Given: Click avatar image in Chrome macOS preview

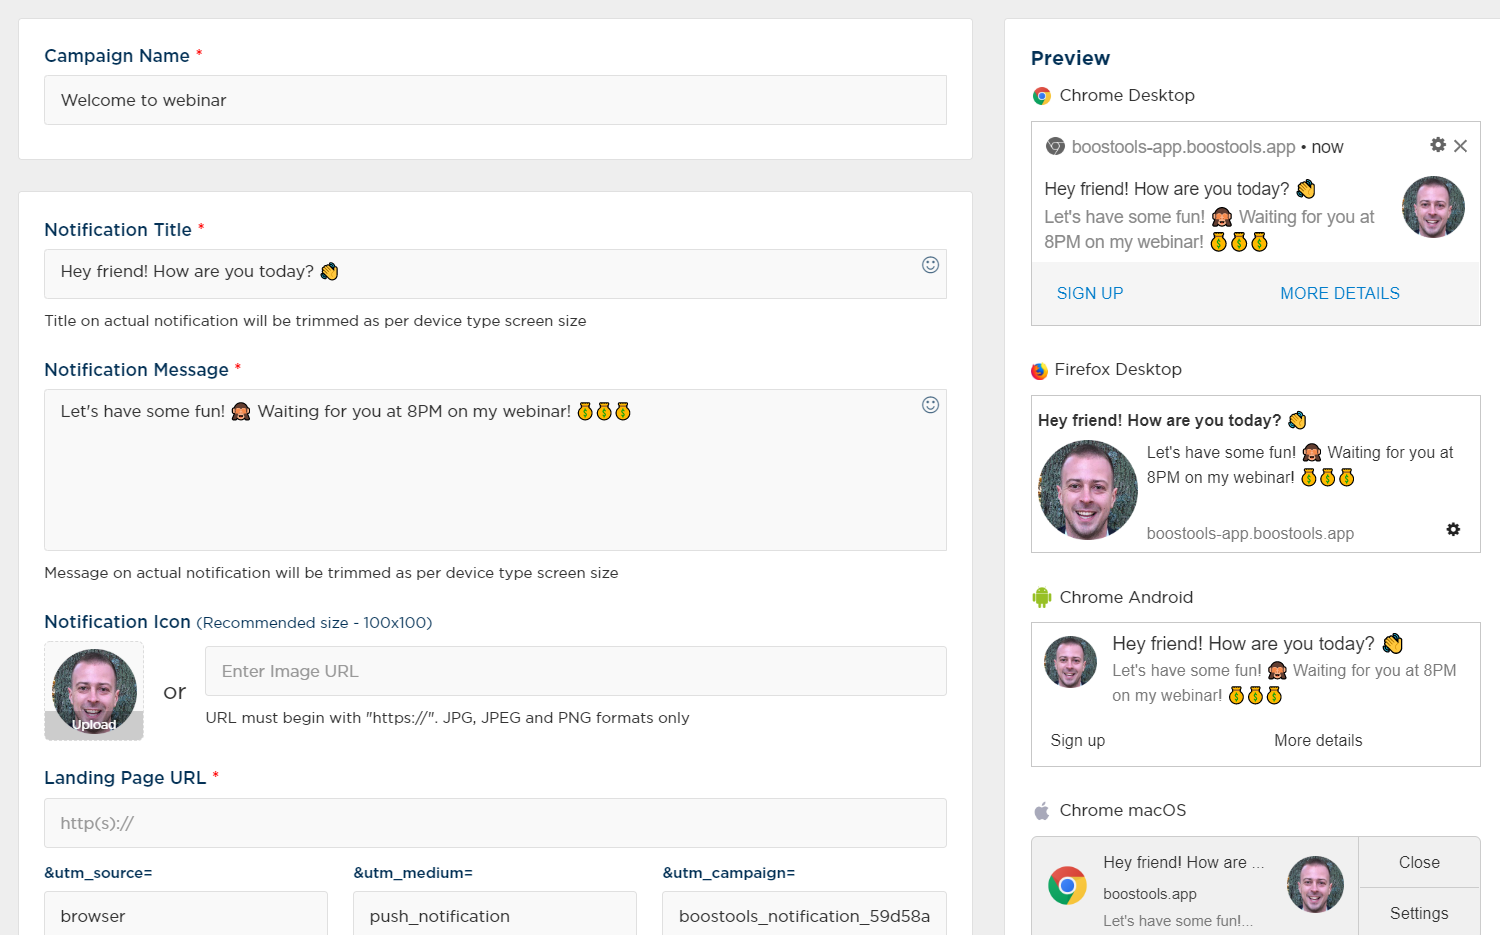Looking at the screenshot, I should [1315, 884].
